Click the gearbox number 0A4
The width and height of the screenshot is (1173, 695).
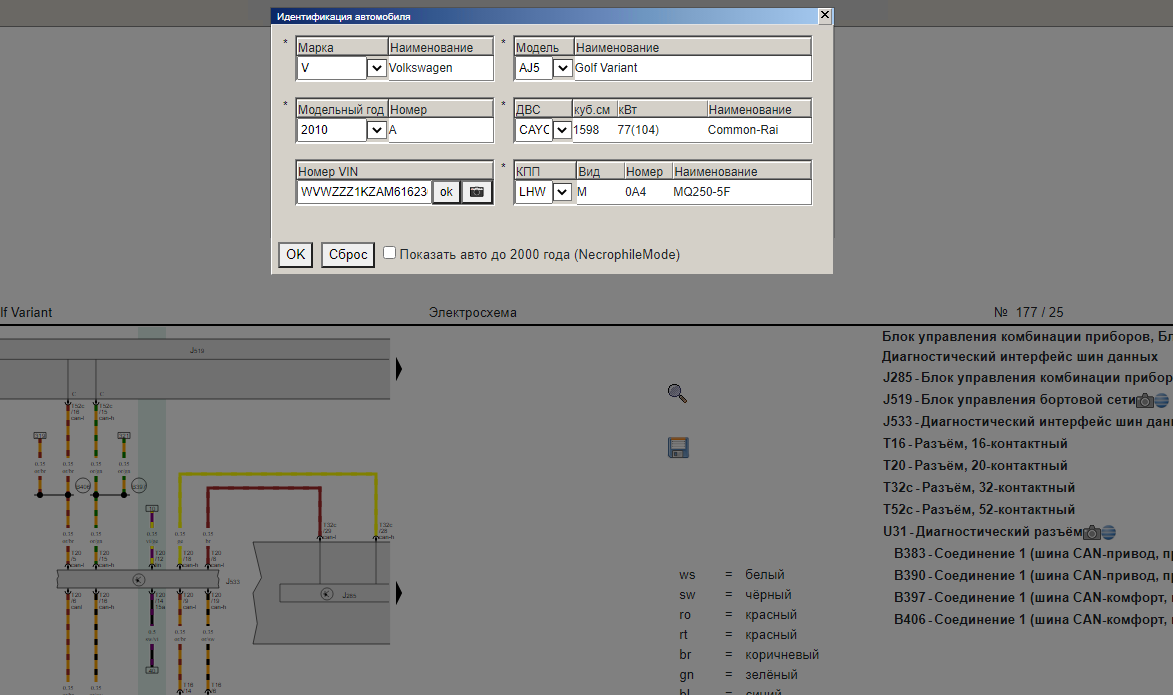coord(635,192)
